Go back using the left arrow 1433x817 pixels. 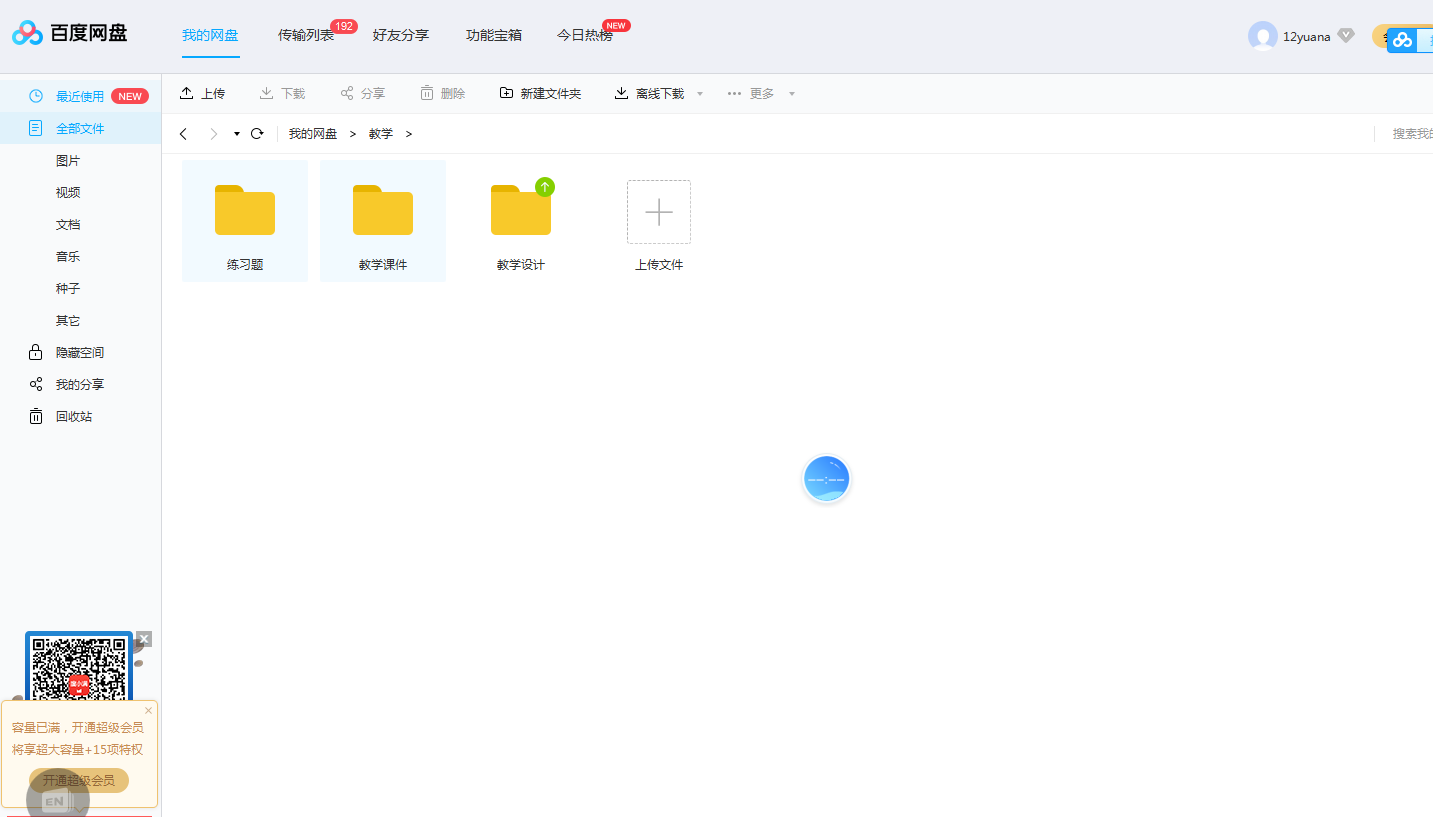[x=183, y=134]
